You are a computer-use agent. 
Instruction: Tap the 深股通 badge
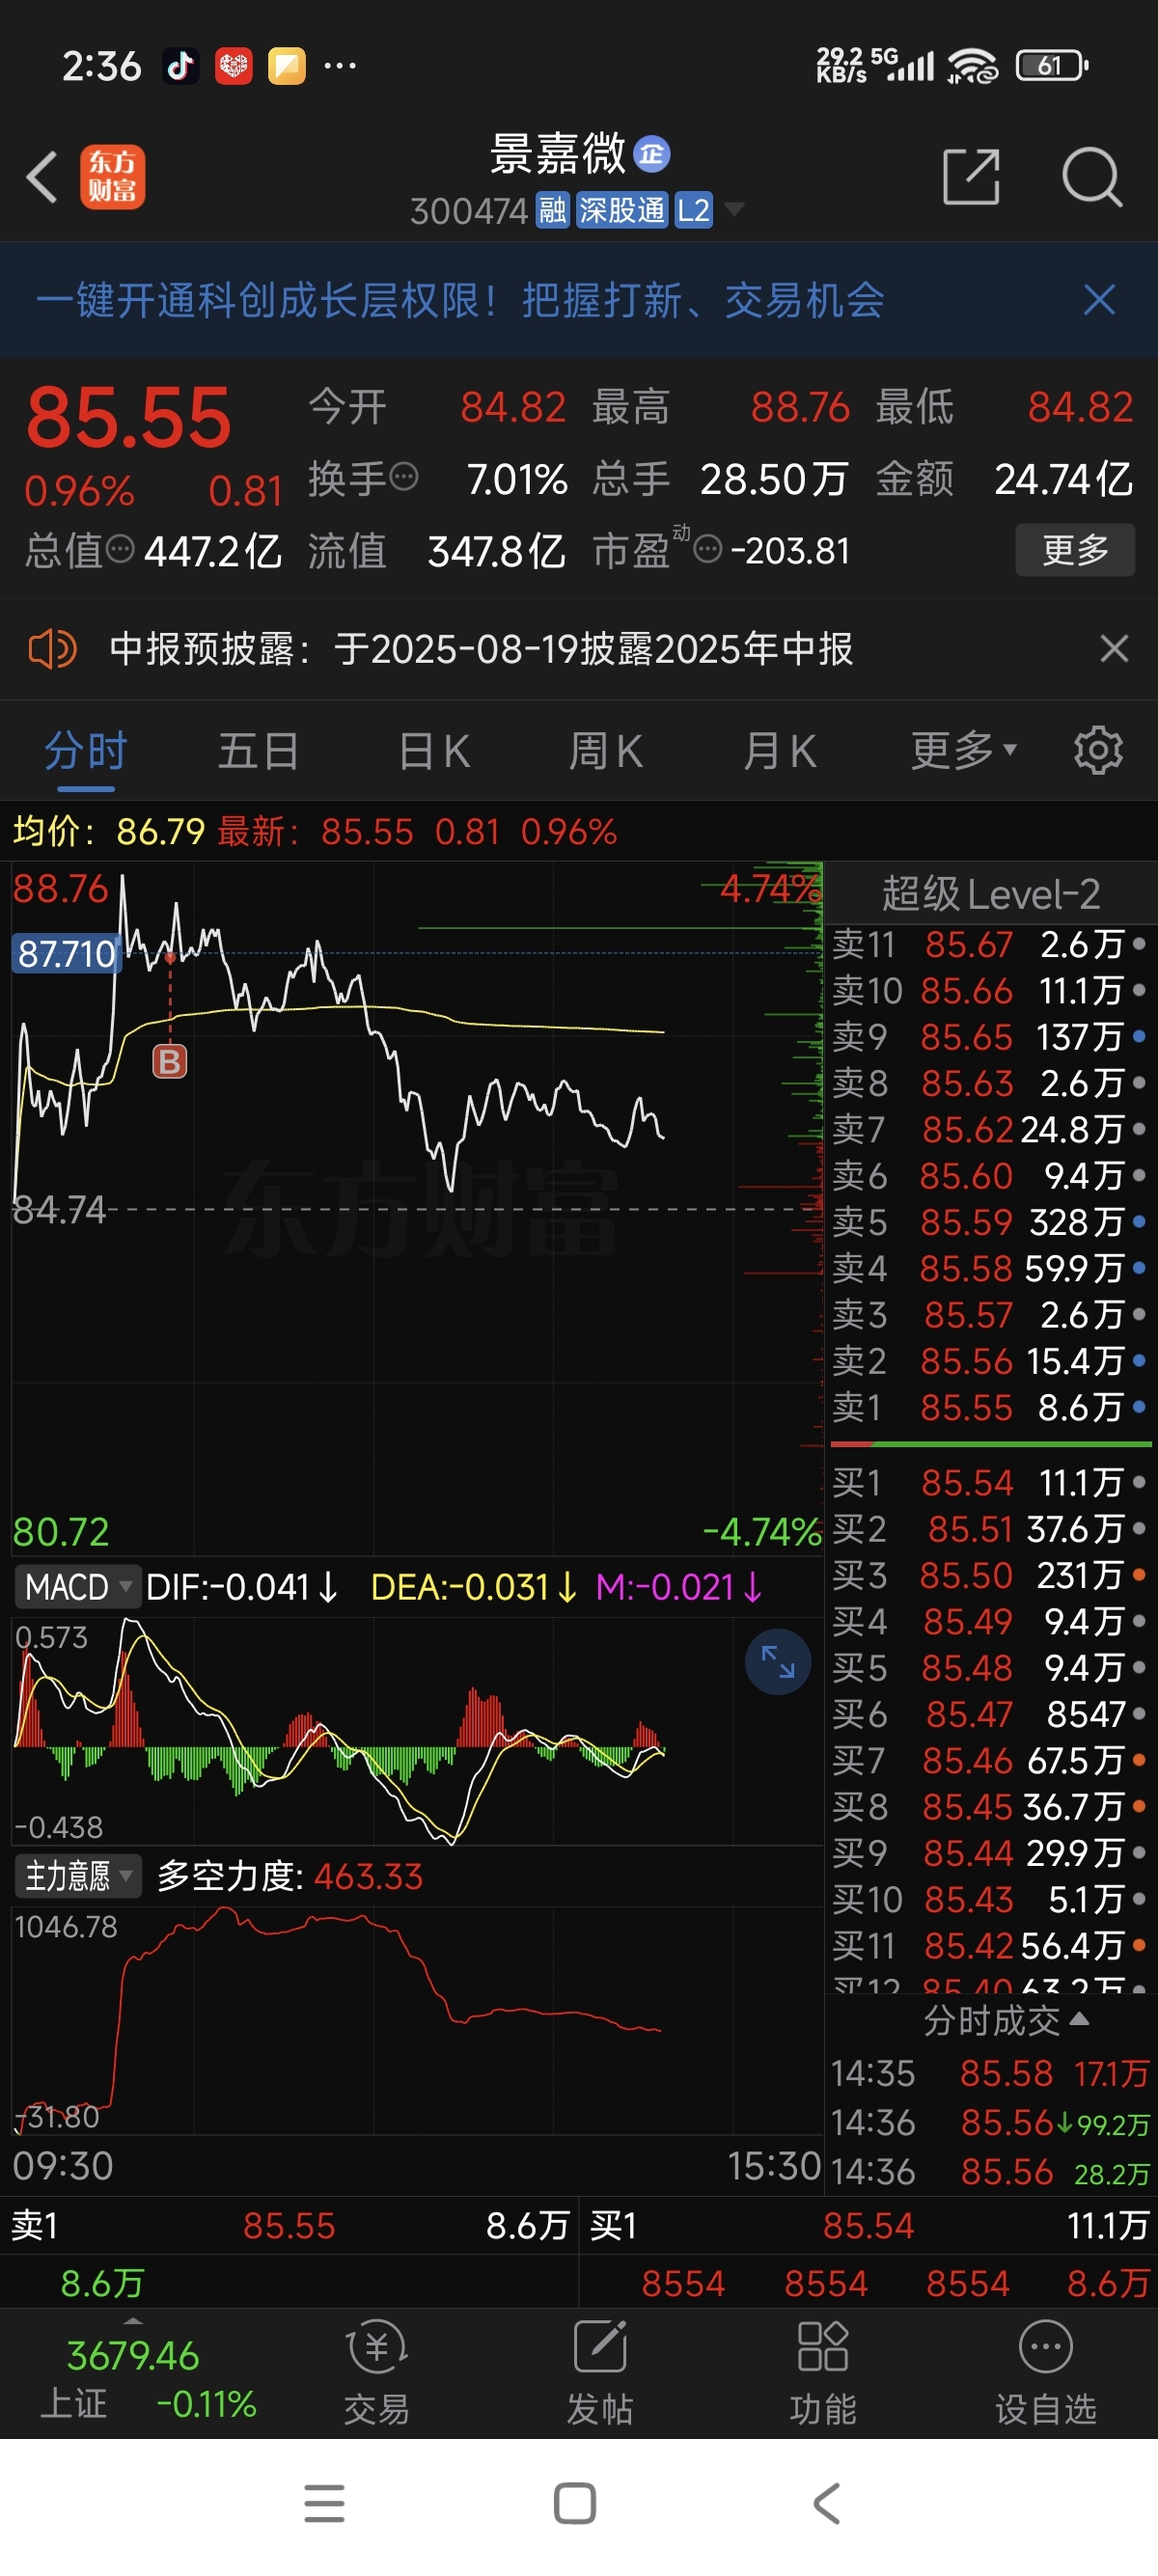click(x=622, y=210)
